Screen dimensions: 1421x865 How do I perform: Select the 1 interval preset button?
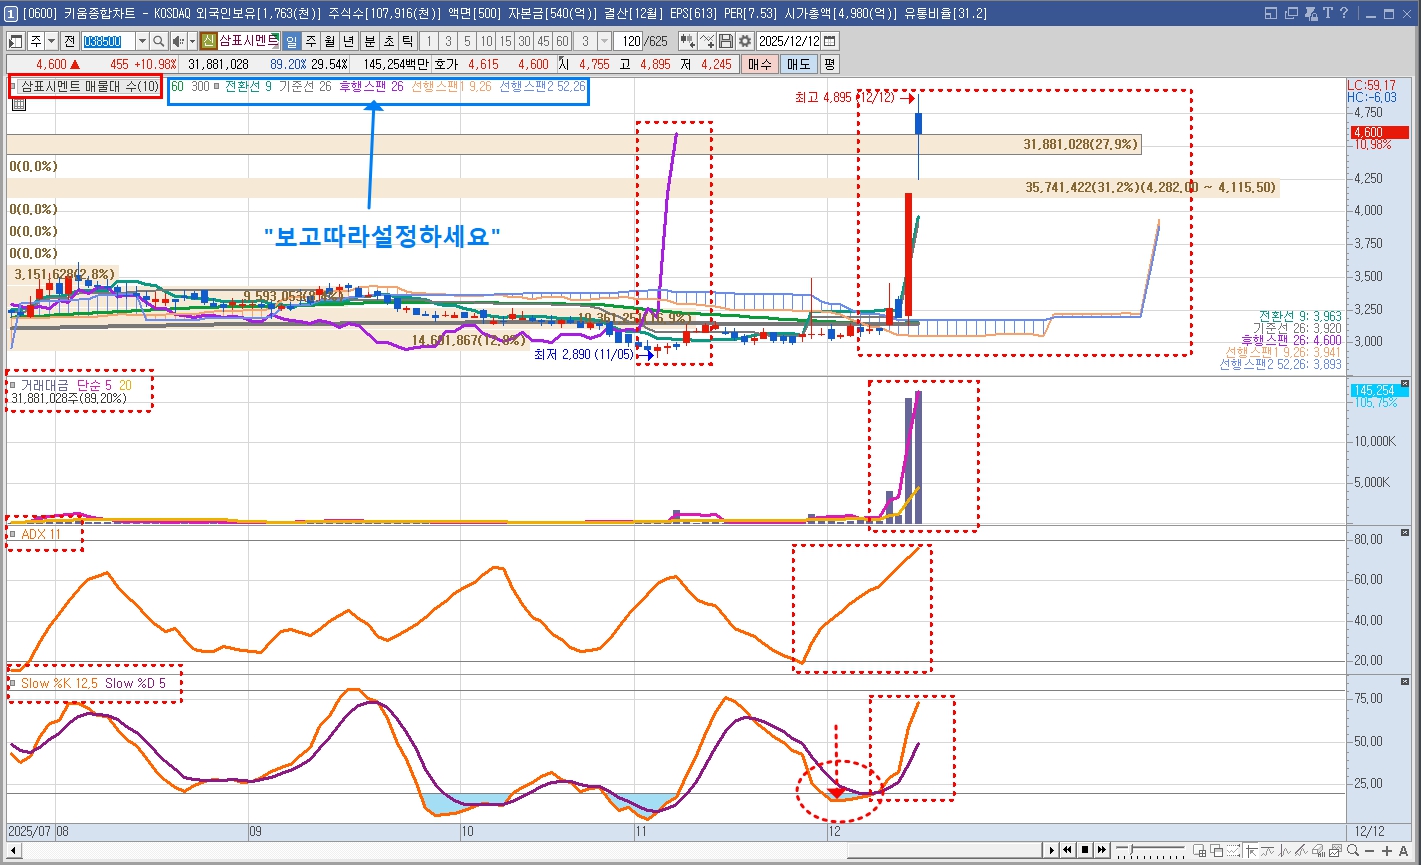pos(428,41)
